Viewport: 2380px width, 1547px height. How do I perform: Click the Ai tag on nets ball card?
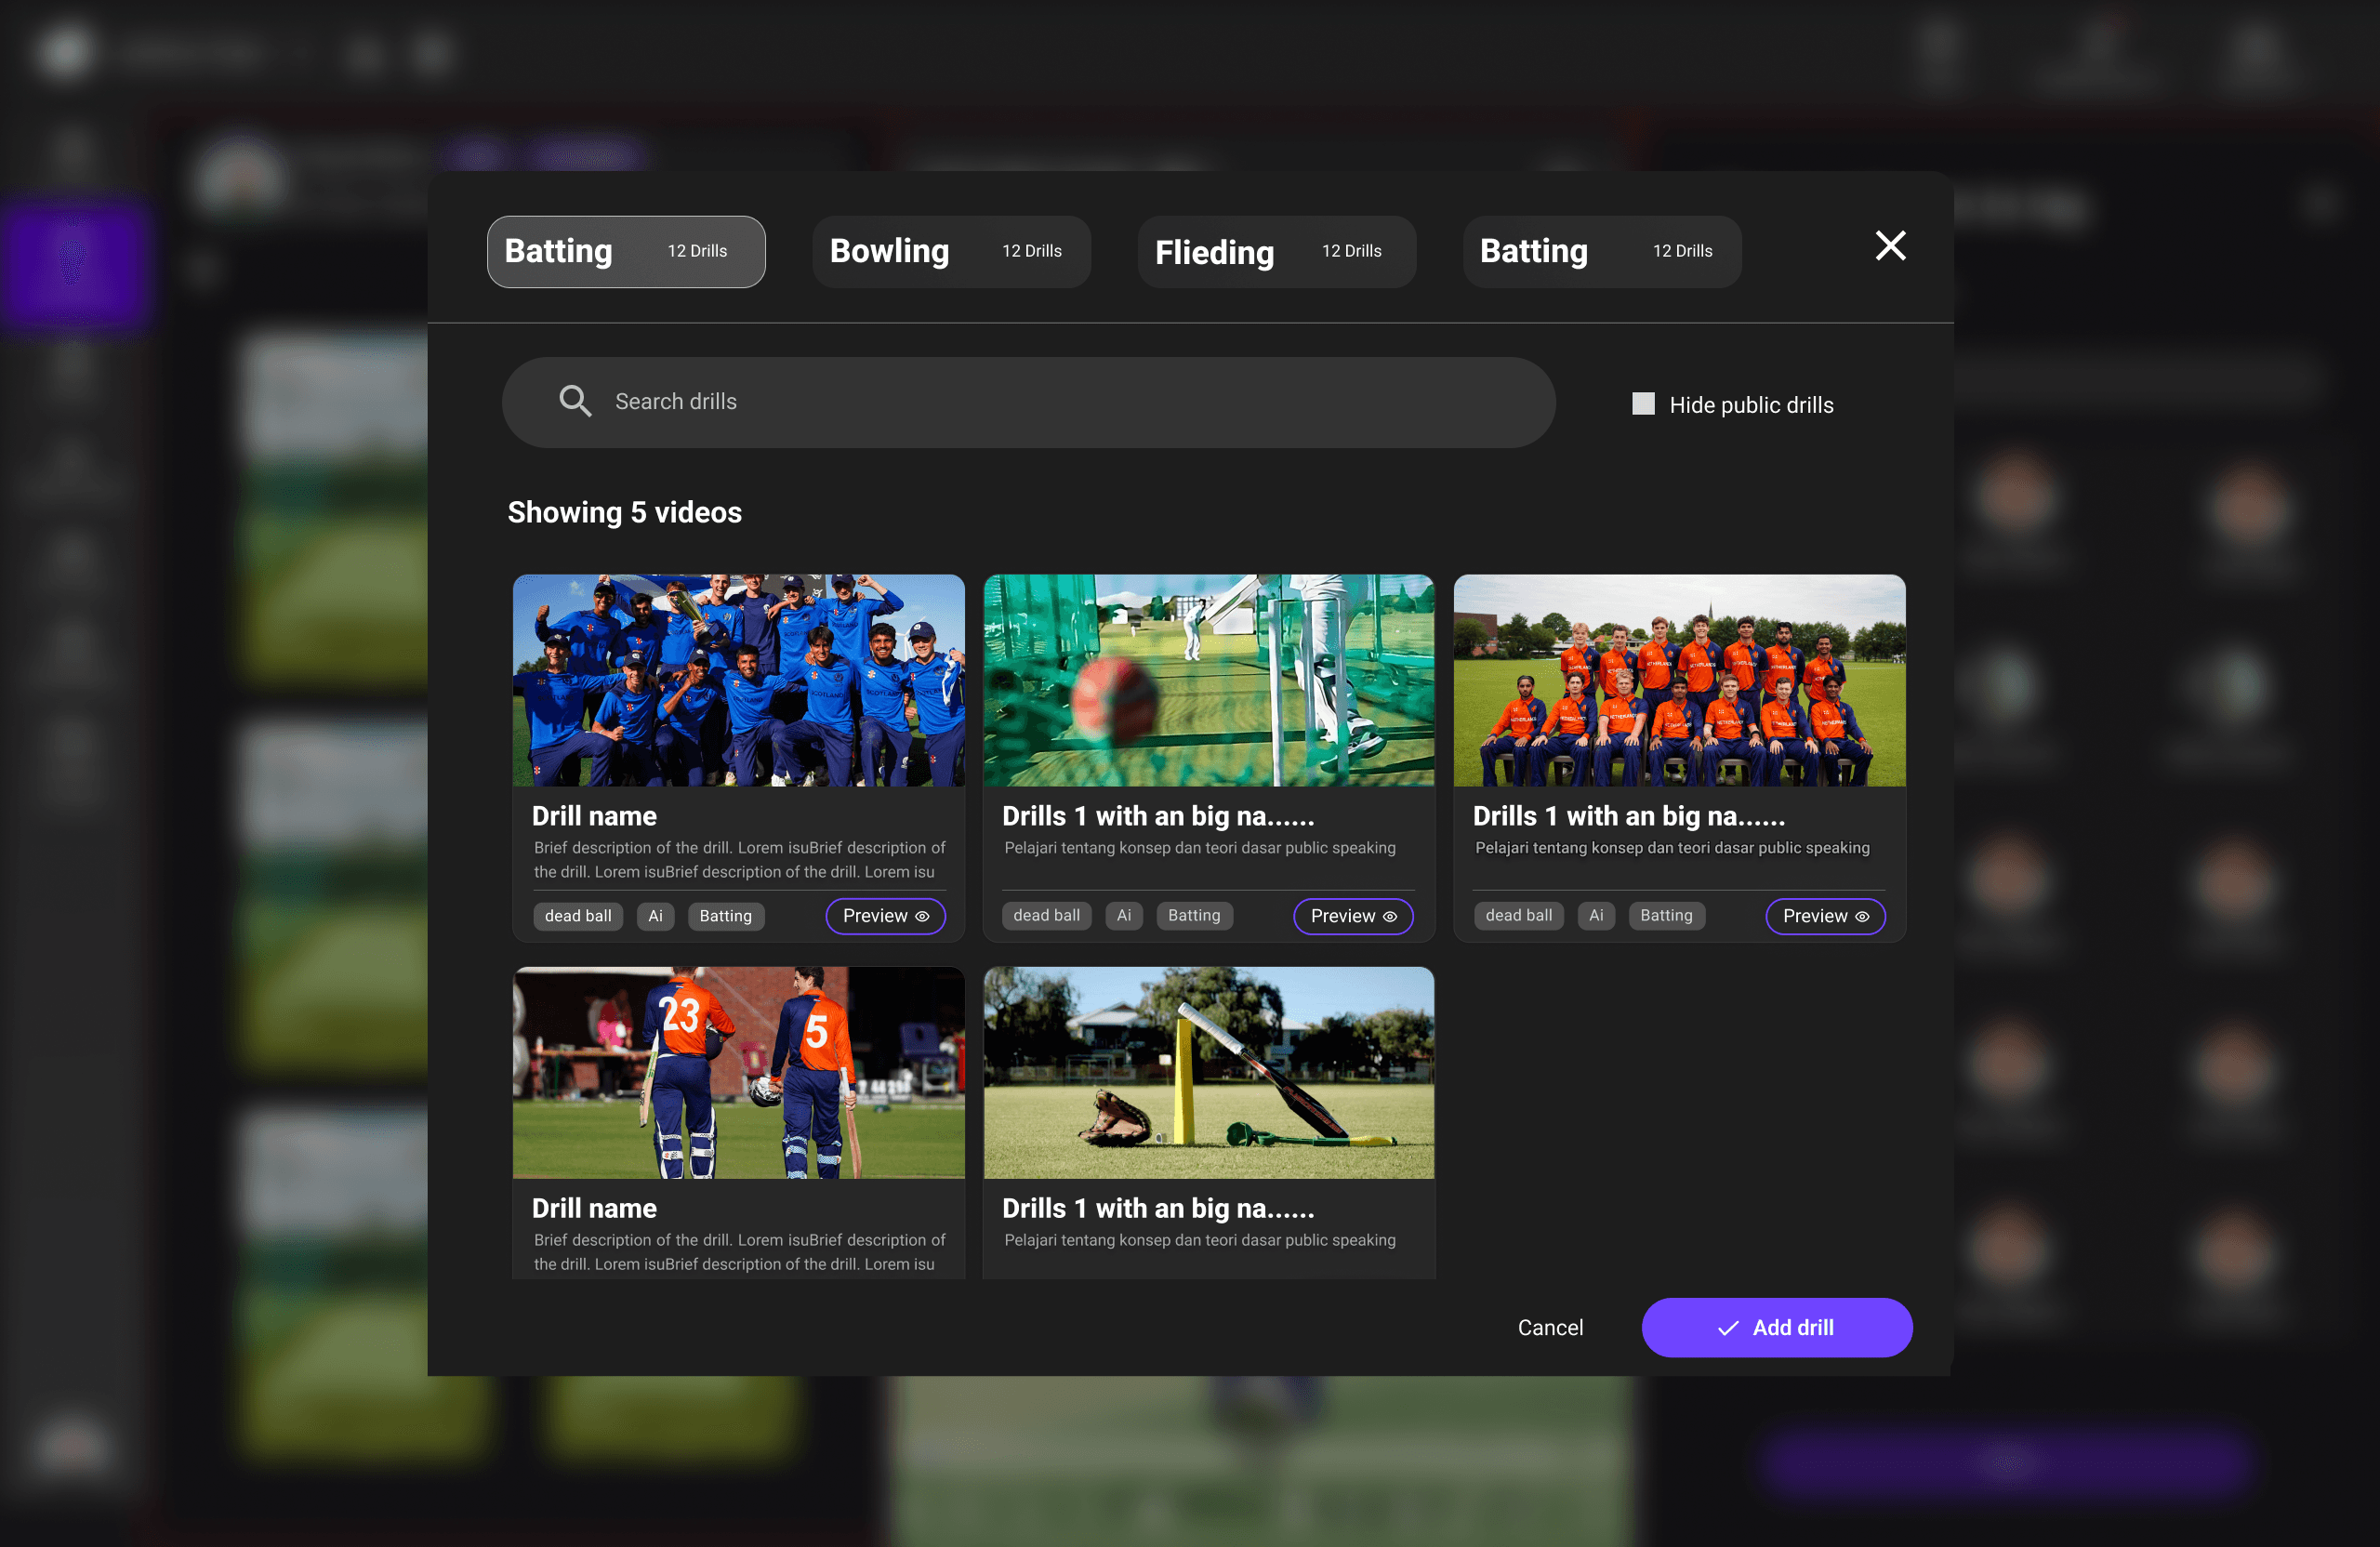(x=1124, y=915)
